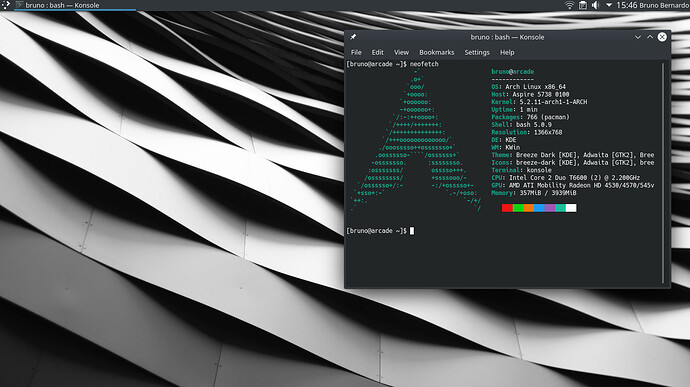Viewport: 690px width, 387px height.
Task: Open the clipboard tray icon
Action: tap(583, 5)
